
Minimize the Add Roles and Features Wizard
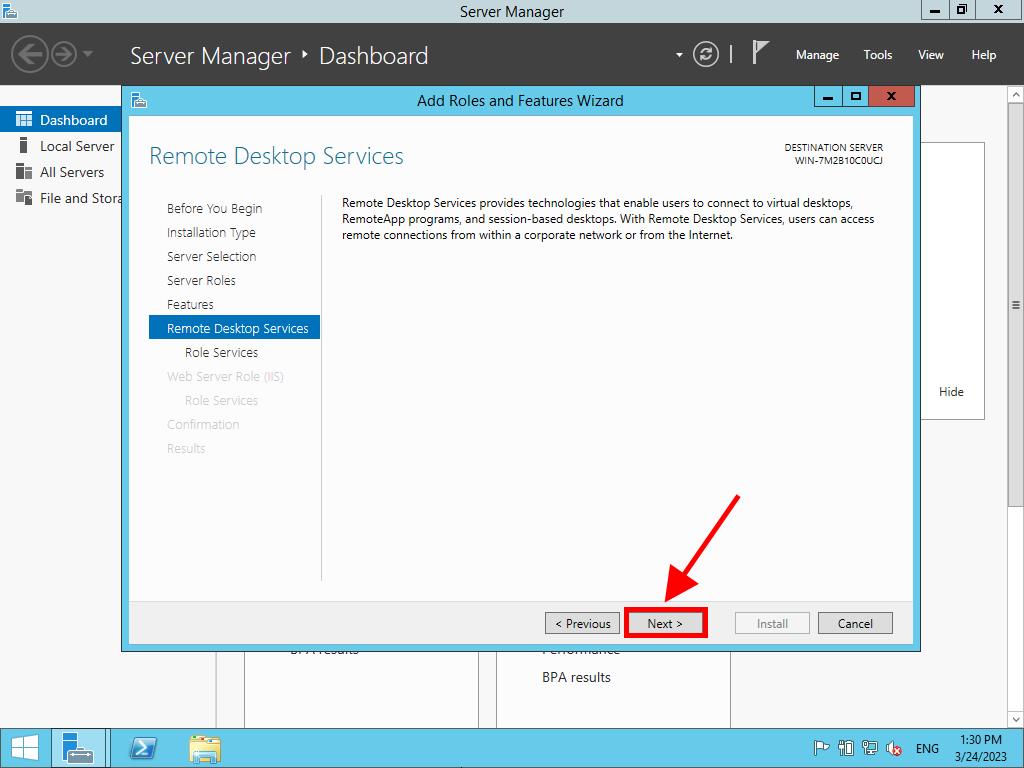[827, 97]
